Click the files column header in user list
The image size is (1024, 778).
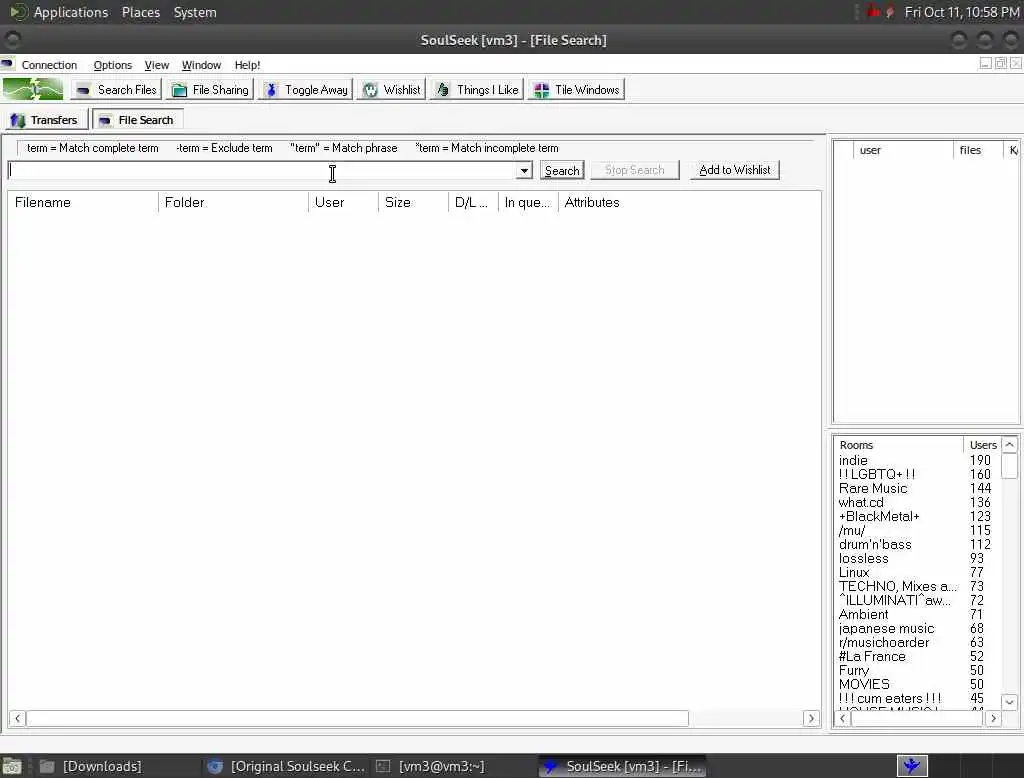[978, 150]
